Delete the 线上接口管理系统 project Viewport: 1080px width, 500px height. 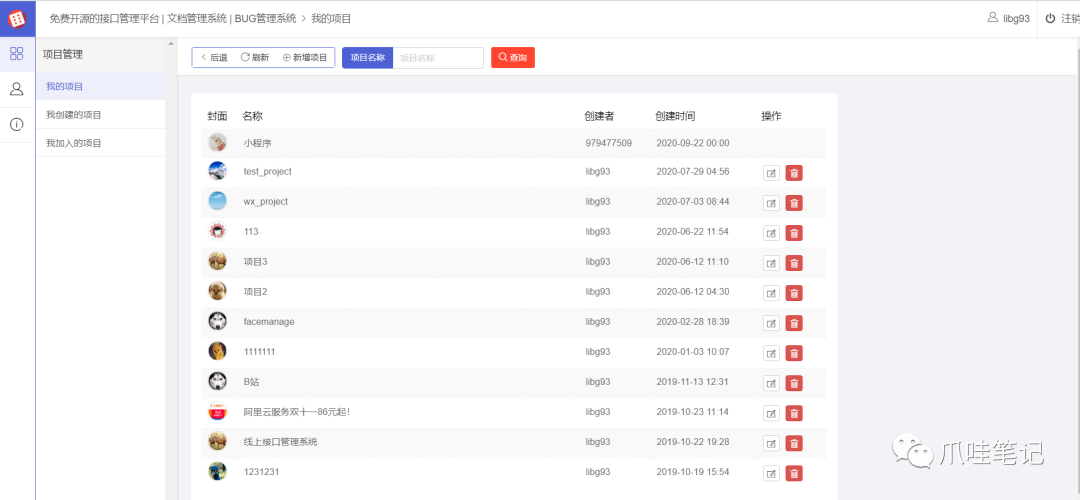pyautogui.click(x=794, y=443)
